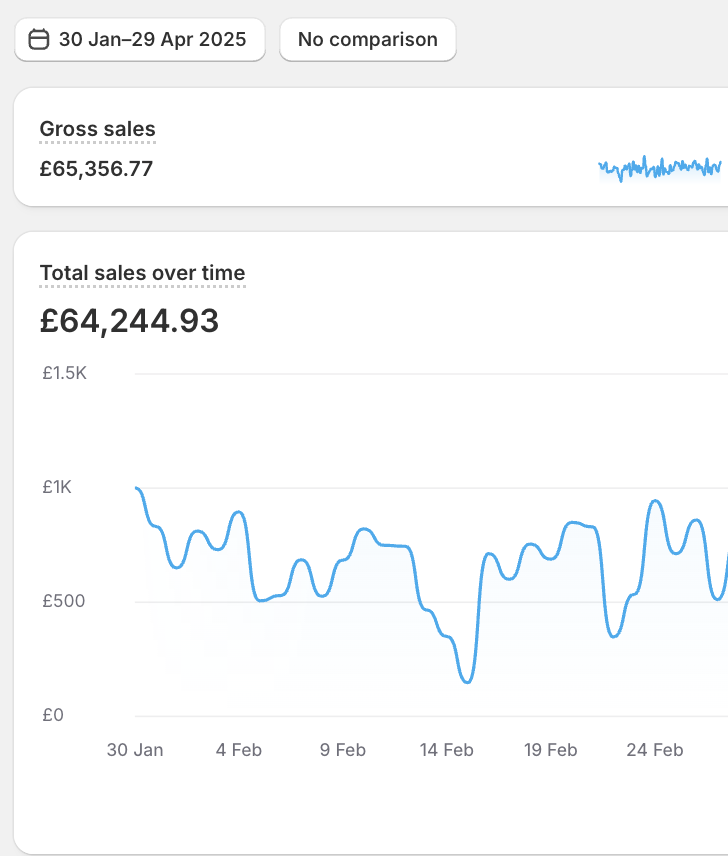Click the £64,244.93 total sales figure
Screen dimensions: 728x856
(x=129, y=321)
